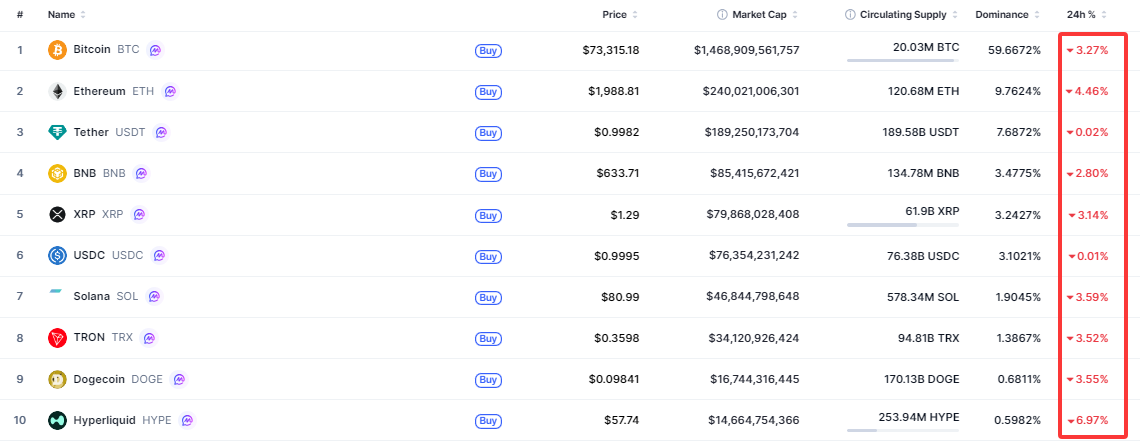Viewport: 1140px width, 442px height.
Task: Click the Bitcoin coin logo
Action: [57, 50]
